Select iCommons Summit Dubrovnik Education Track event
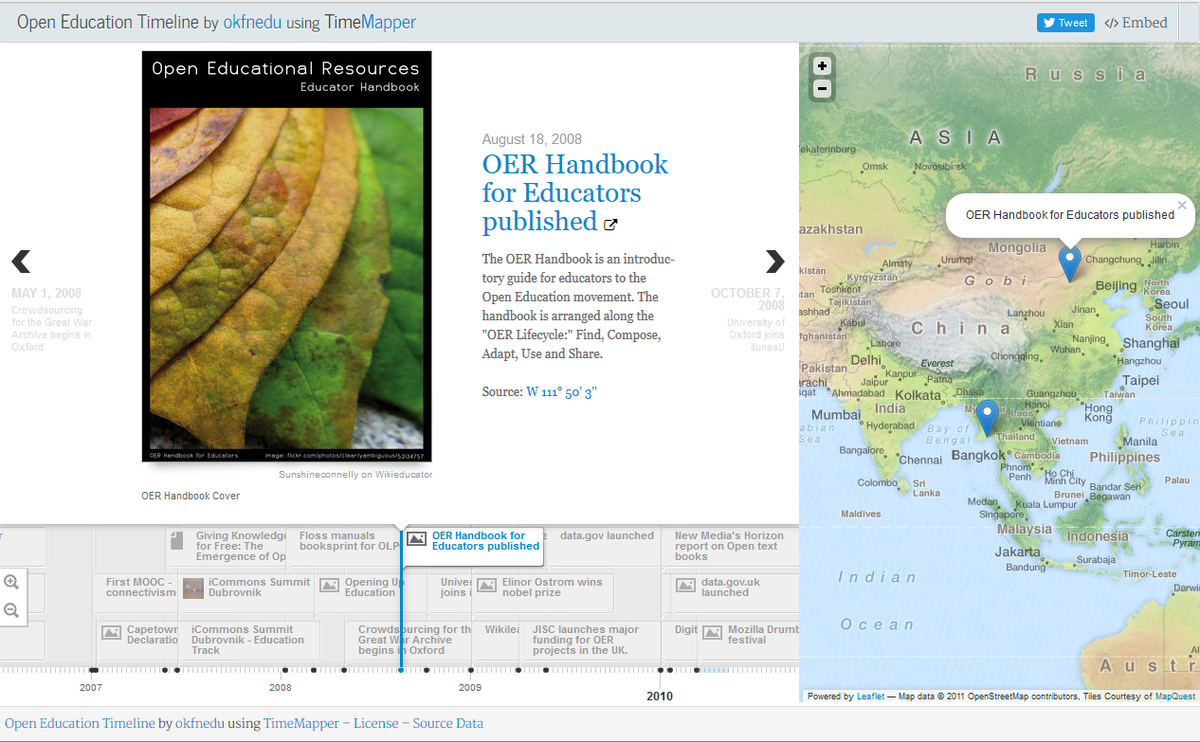The height and width of the screenshot is (742, 1200). click(x=248, y=642)
